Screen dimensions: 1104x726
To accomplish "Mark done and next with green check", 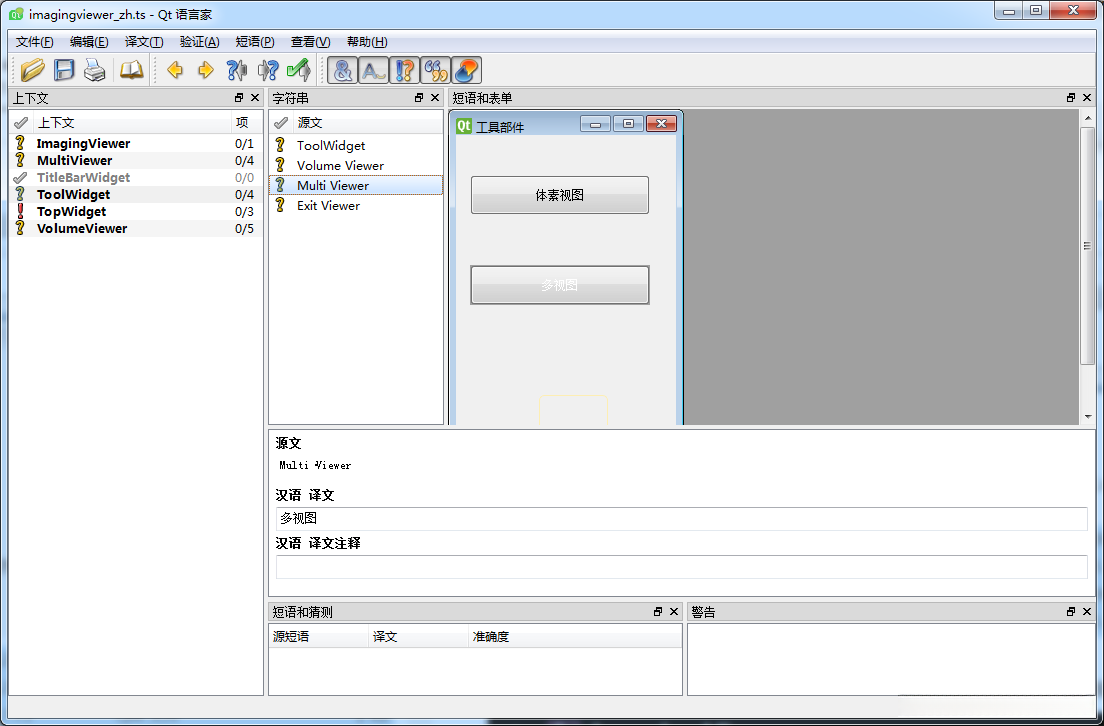I will [299, 70].
